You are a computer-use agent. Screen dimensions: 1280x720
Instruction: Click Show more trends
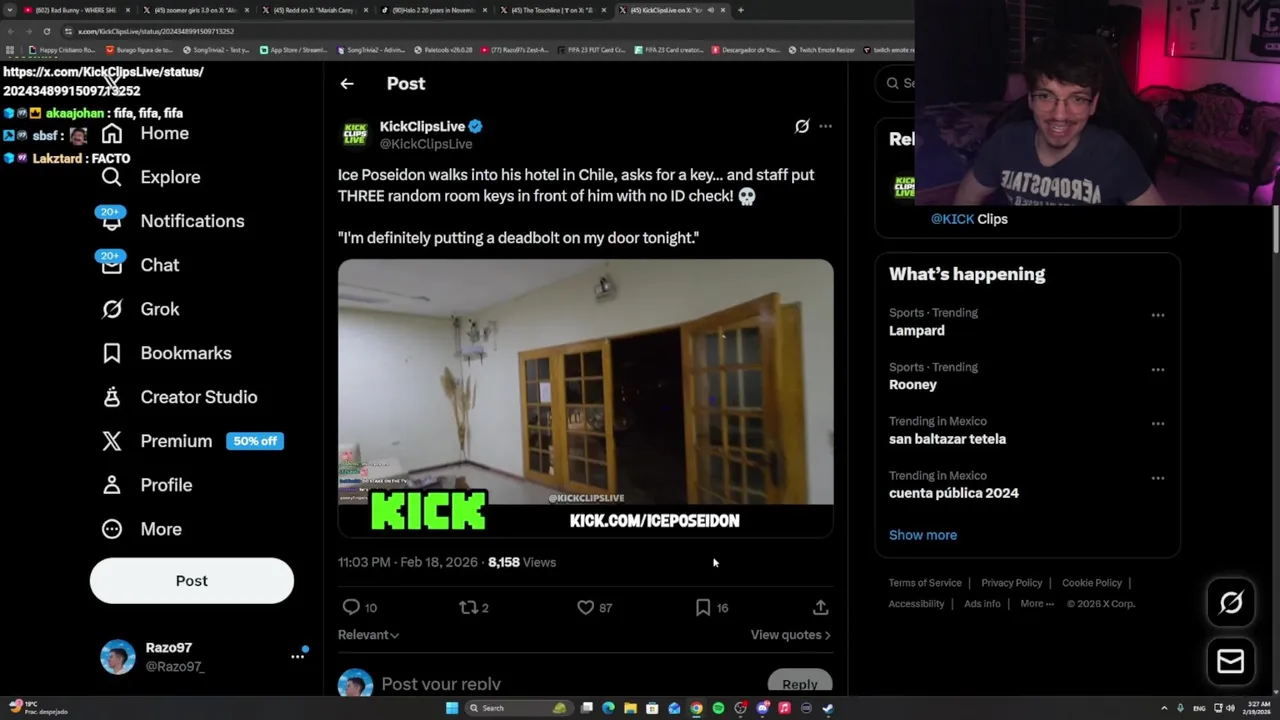pyautogui.click(x=923, y=535)
